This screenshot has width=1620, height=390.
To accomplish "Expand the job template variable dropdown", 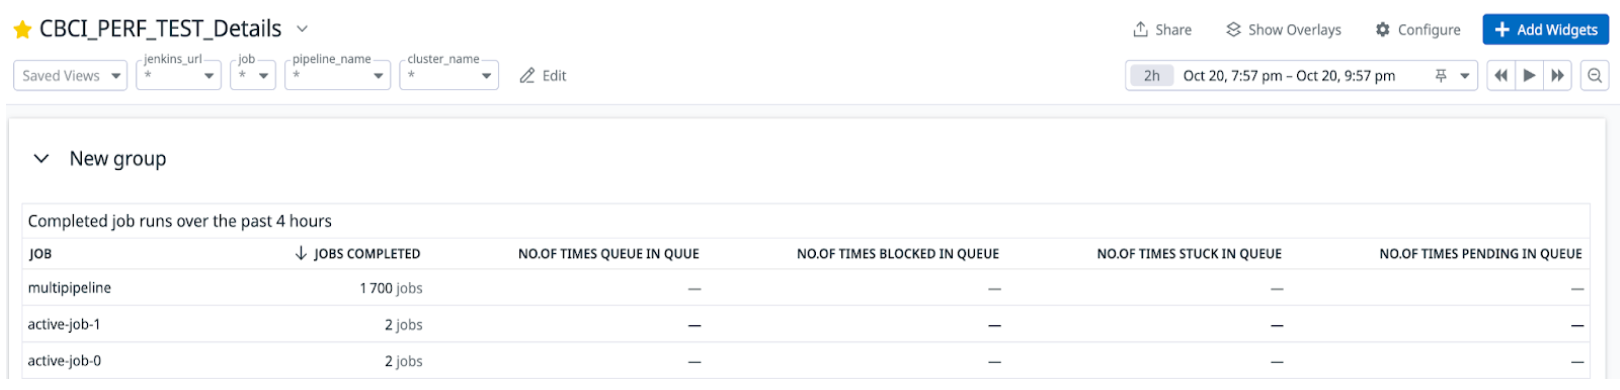I will pos(253,76).
